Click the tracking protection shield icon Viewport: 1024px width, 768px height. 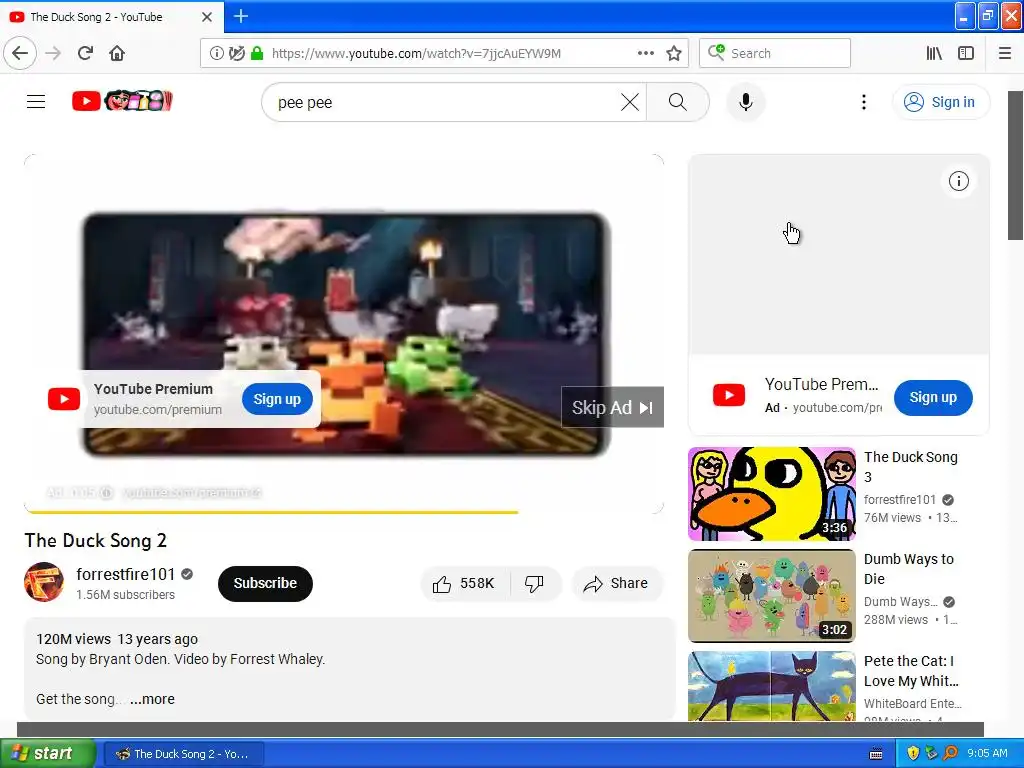(237, 53)
